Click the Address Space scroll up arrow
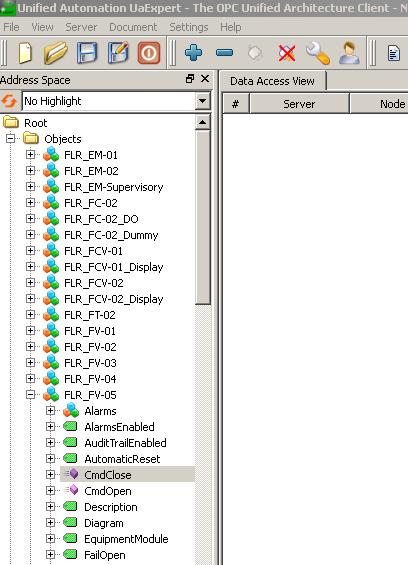The height and width of the screenshot is (565, 408). click(x=202, y=123)
